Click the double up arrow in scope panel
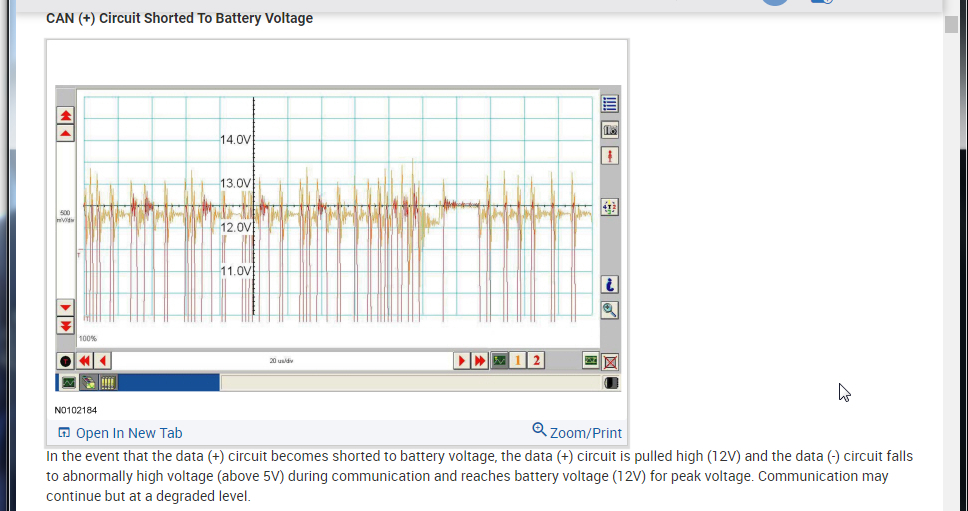The height and width of the screenshot is (511, 968). pos(65,115)
